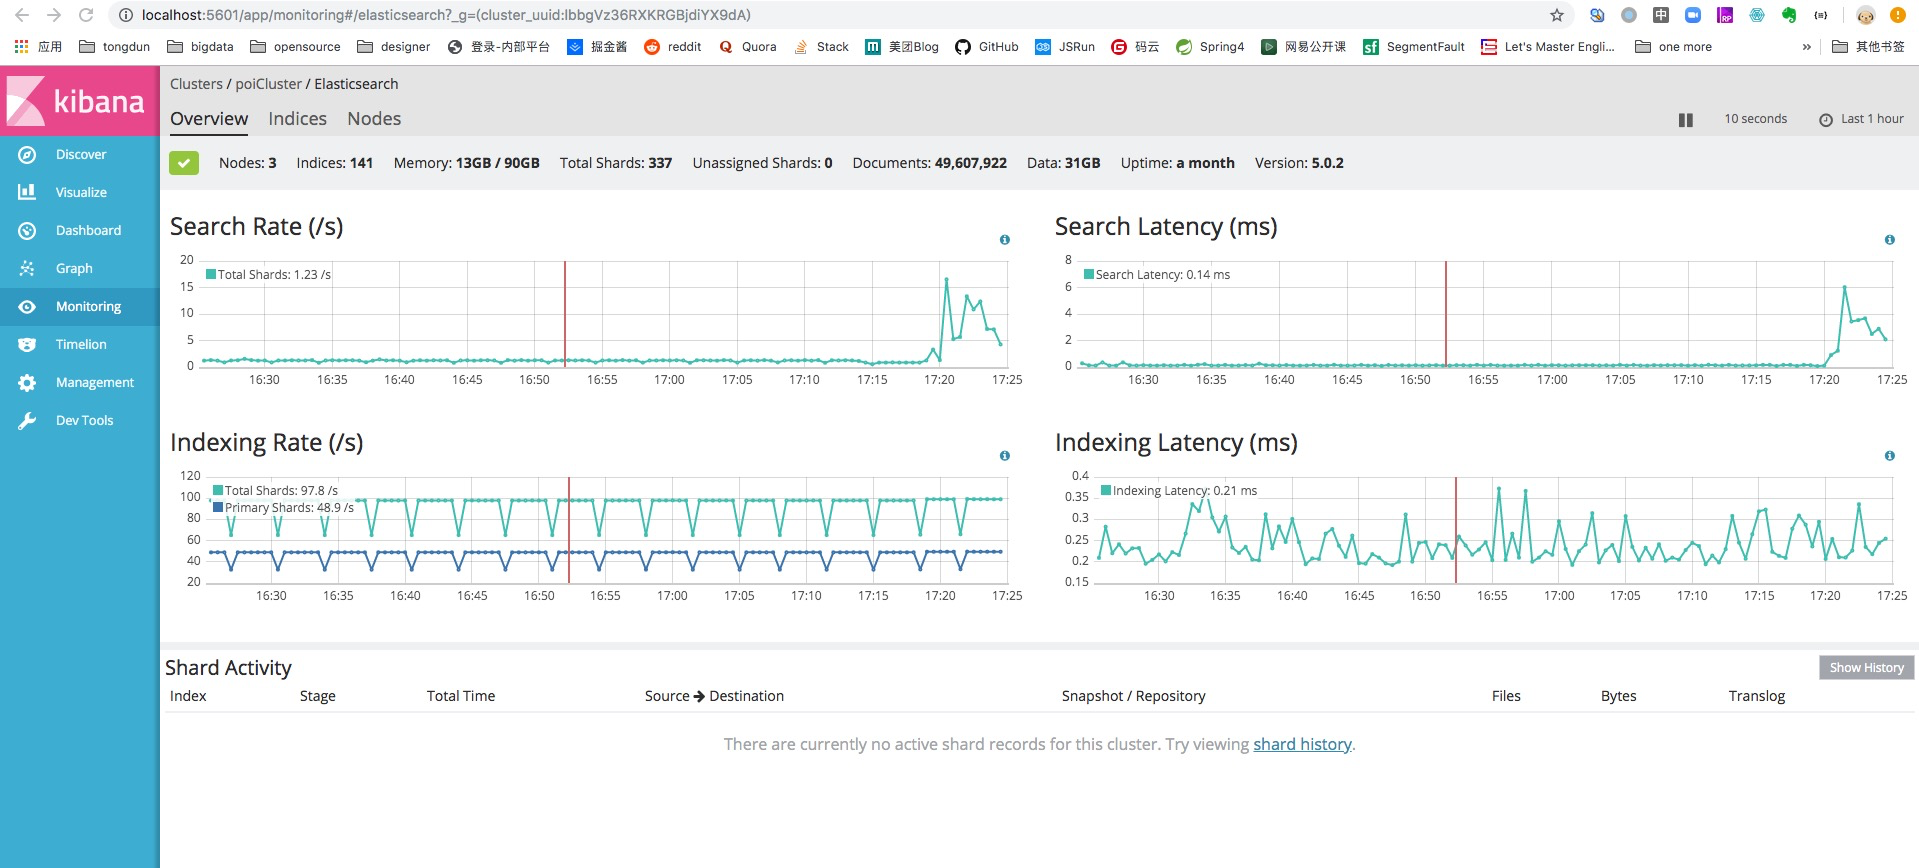Image resolution: width=1919 pixels, height=868 pixels.
Task: Open the 10 seconds refresh interval selector
Action: tap(1755, 119)
